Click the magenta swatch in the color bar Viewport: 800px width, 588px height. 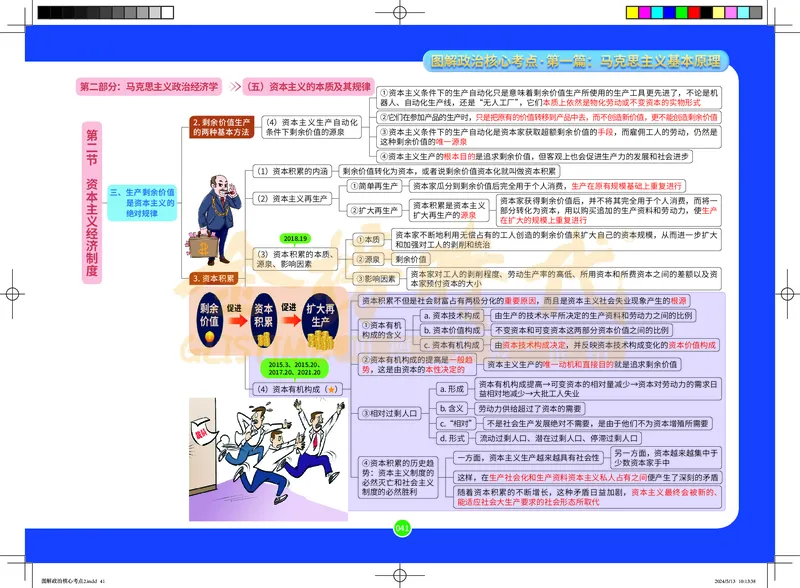pyautogui.click(x=645, y=14)
